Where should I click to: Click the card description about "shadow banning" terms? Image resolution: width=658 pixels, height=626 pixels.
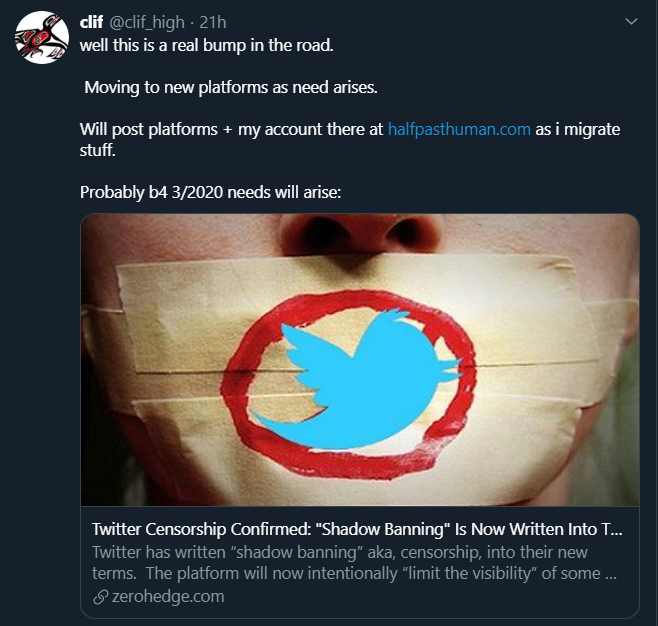tap(357, 563)
